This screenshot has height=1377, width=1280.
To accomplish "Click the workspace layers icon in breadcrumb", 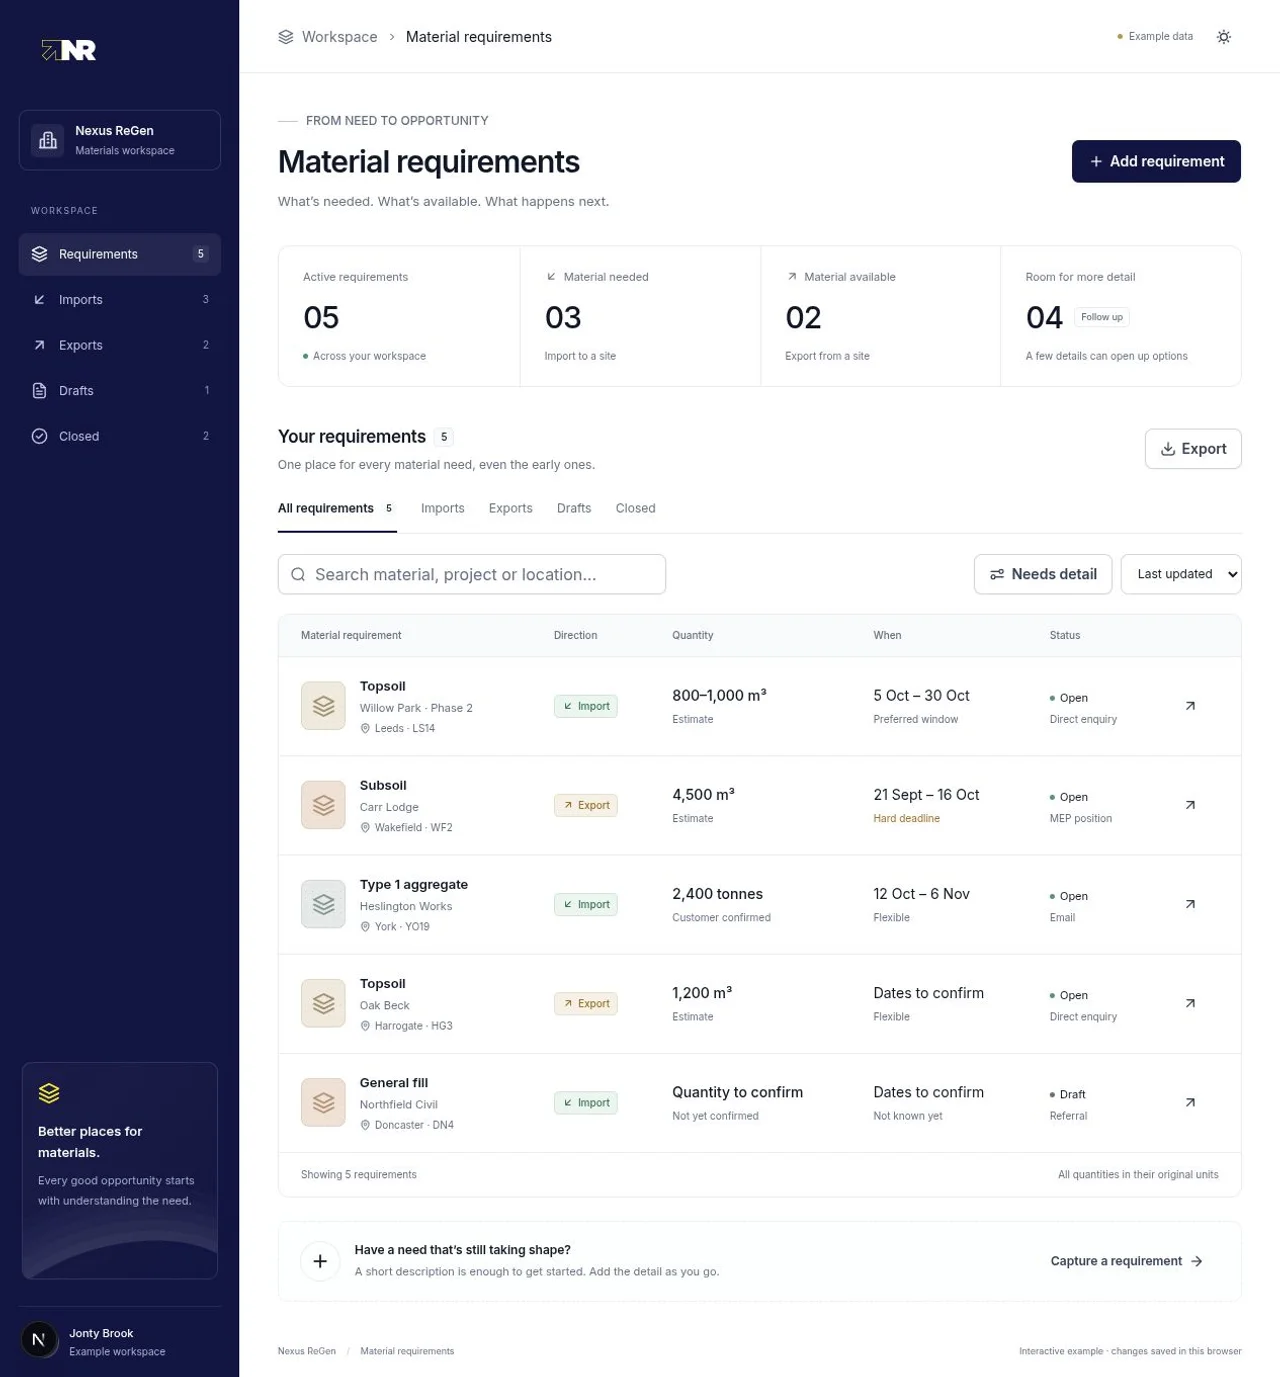I will pyautogui.click(x=286, y=37).
